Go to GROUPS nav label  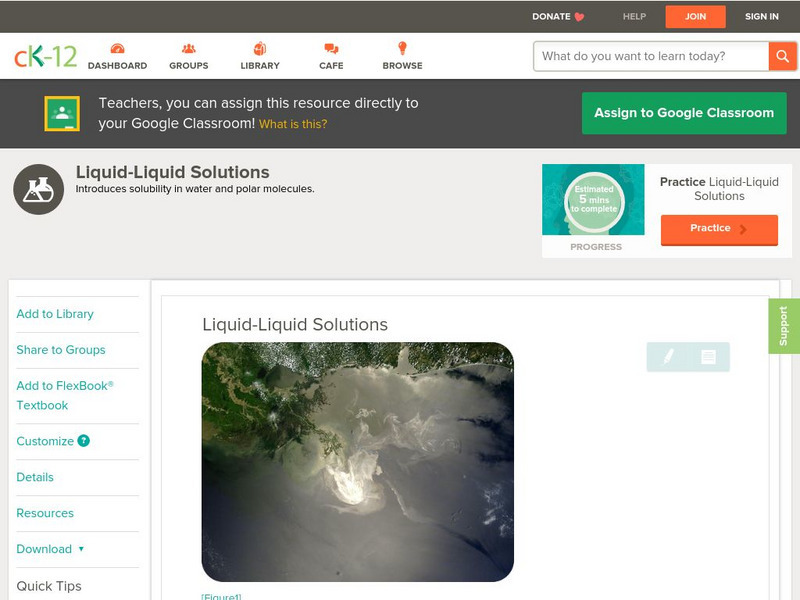pyautogui.click(x=189, y=66)
